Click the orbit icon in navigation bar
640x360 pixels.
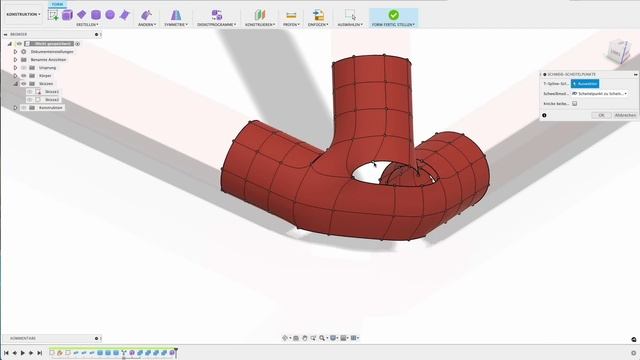285,338
